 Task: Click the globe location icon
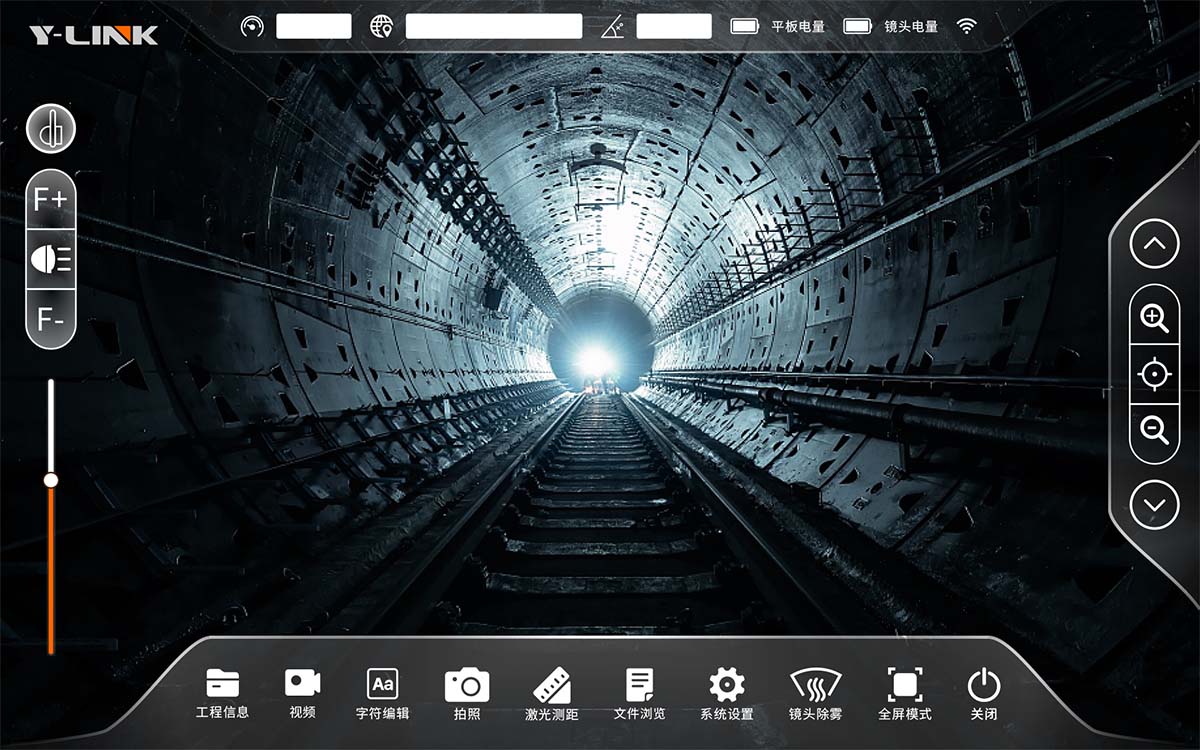[x=381, y=26]
